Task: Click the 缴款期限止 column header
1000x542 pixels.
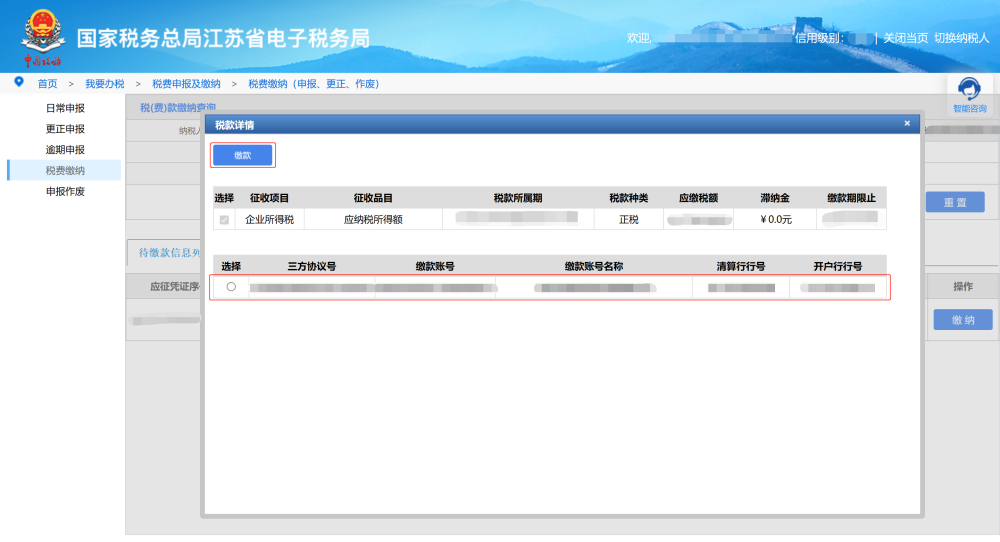Action: 851,198
